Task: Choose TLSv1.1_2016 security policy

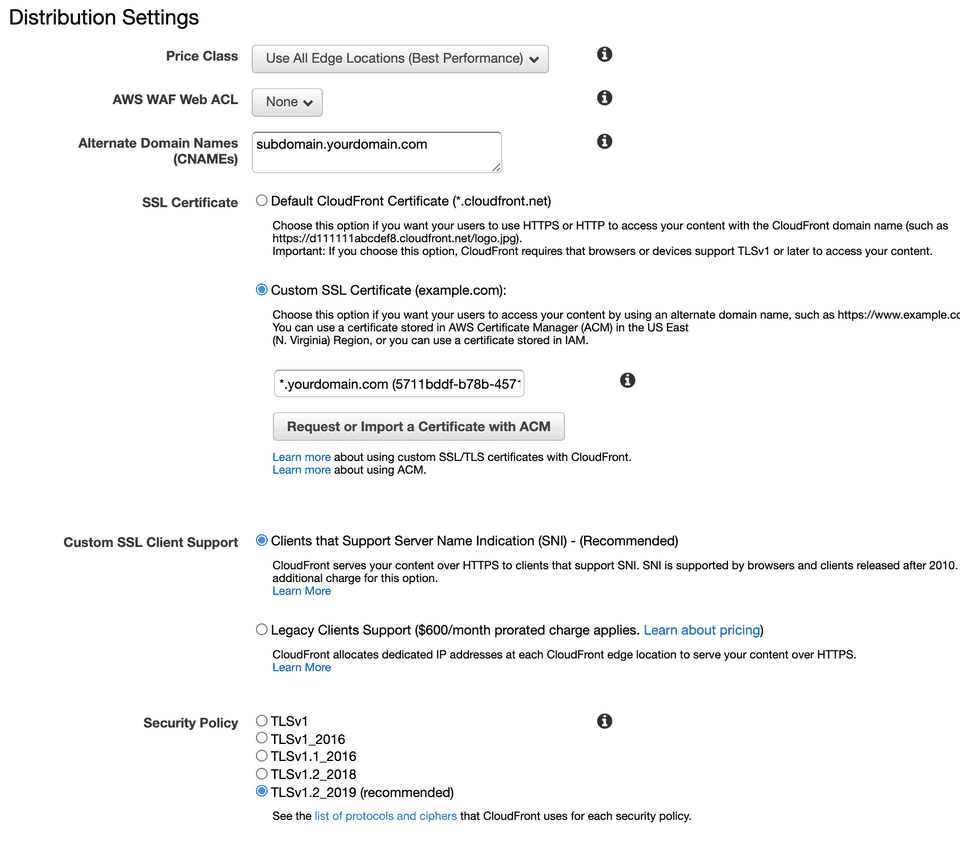Action: [x=262, y=756]
